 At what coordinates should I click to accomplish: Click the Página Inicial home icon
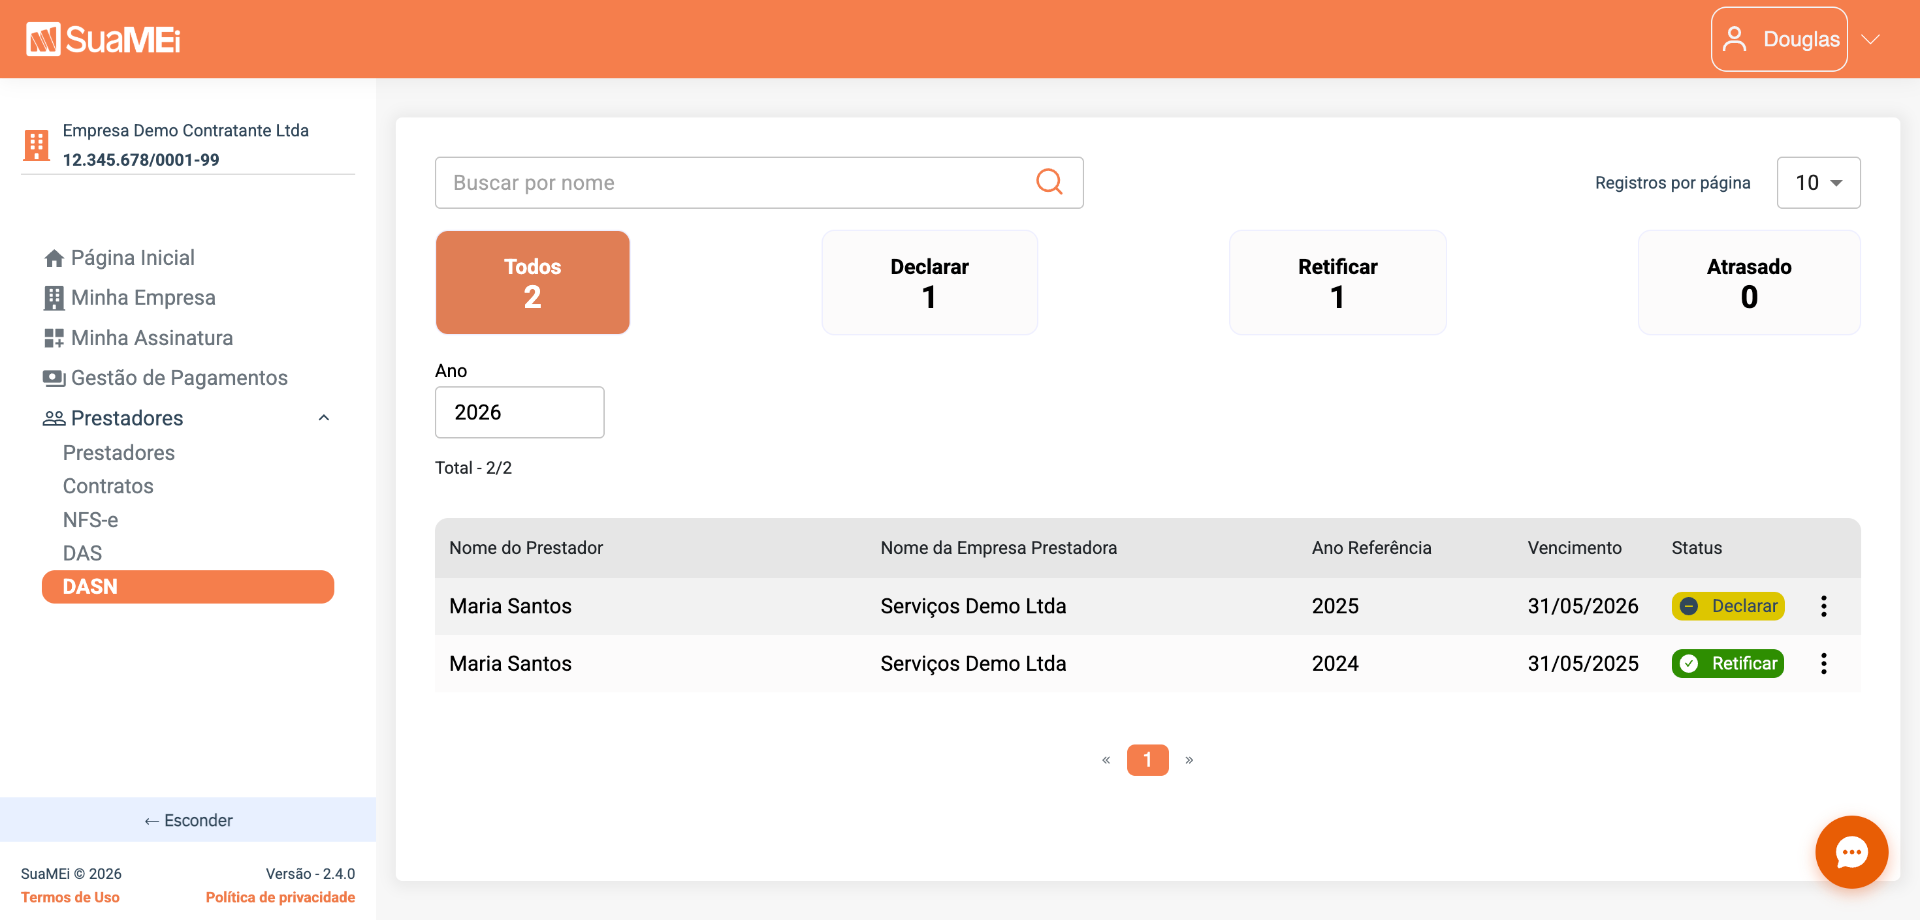pyautogui.click(x=54, y=258)
